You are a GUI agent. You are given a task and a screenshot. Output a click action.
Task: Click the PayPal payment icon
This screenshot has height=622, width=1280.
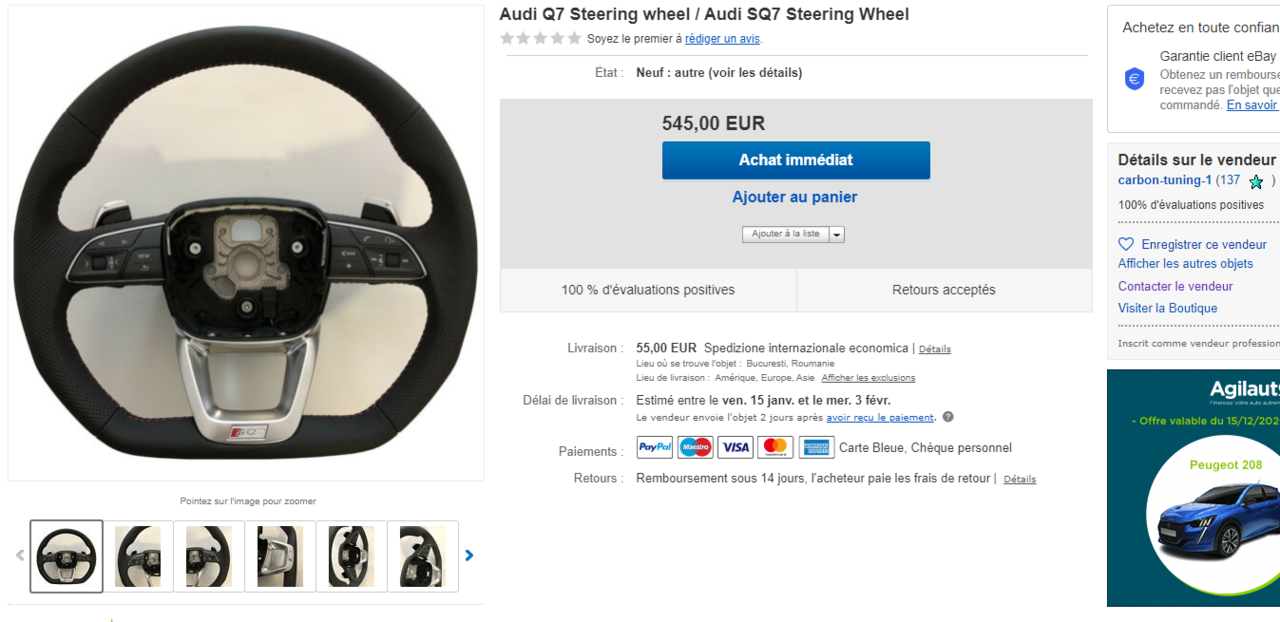tap(655, 448)
